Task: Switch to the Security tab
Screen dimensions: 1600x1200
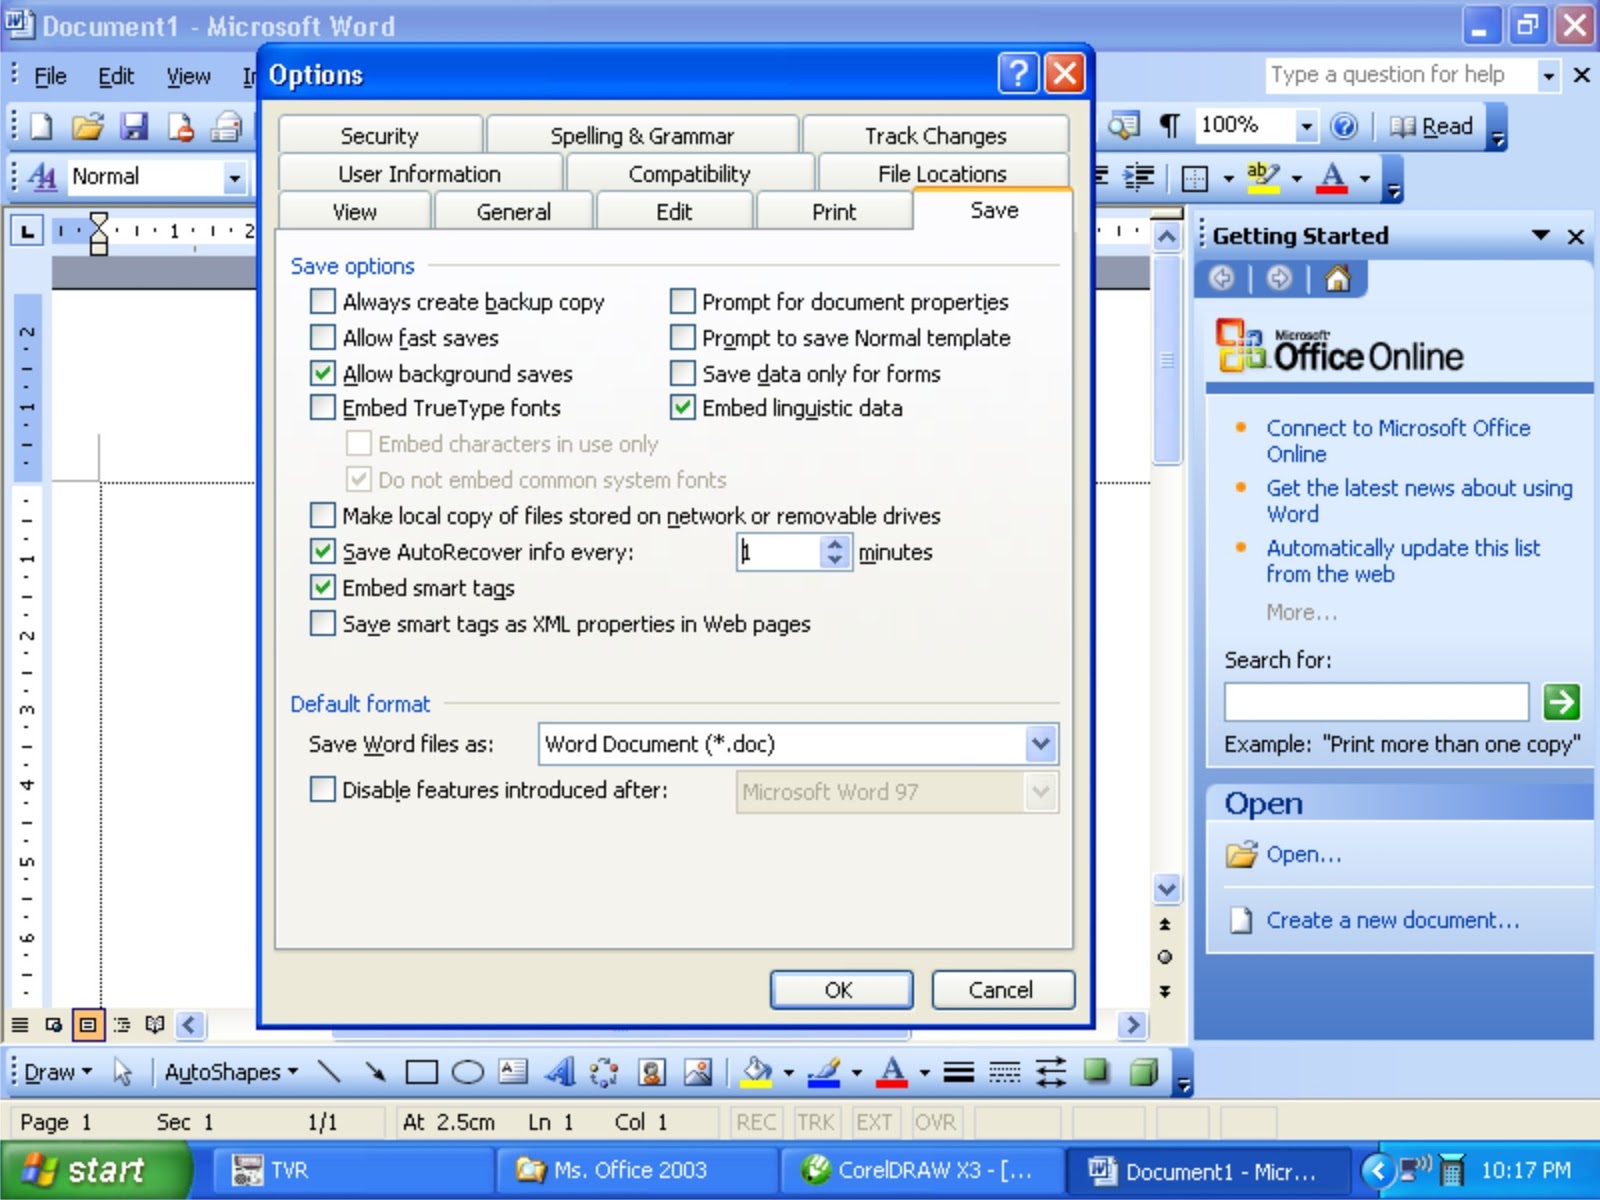Action: coord(379,135)
